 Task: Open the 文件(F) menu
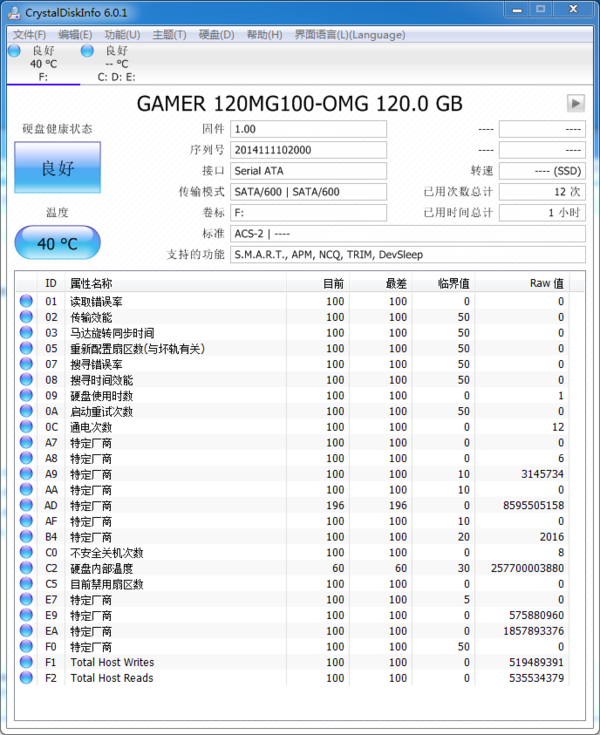[x=29, y=35]
